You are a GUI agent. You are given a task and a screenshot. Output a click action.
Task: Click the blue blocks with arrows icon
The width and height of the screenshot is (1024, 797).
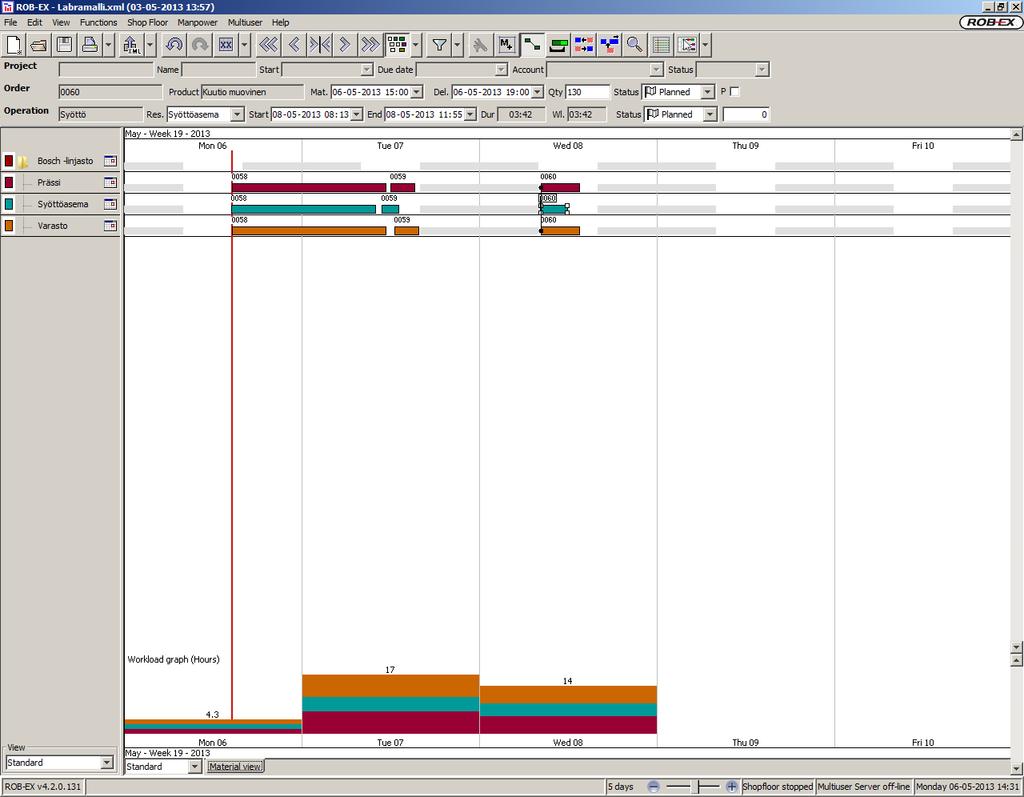(x=609, y=44)
